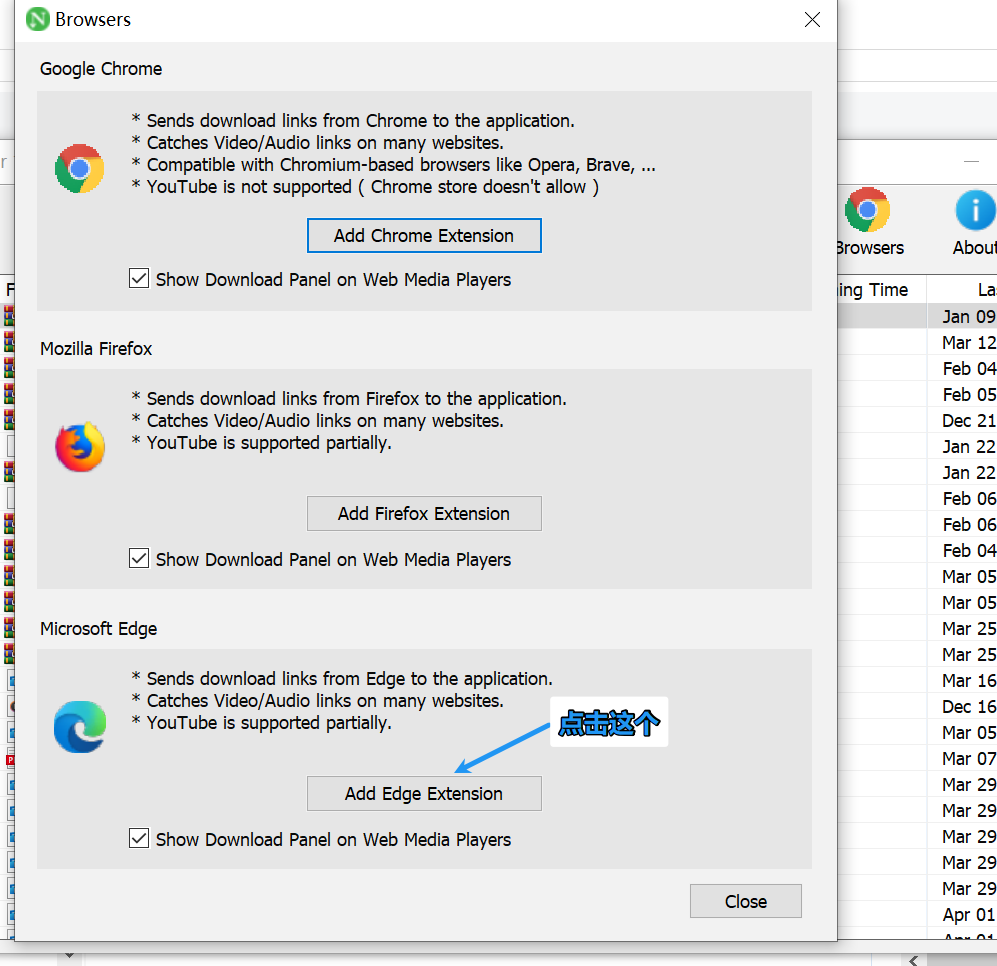Image resolution: width=997 pixels, height=966 pixels.
Task: Click the Microsoft Edge section heading
Action: (99, 628)
